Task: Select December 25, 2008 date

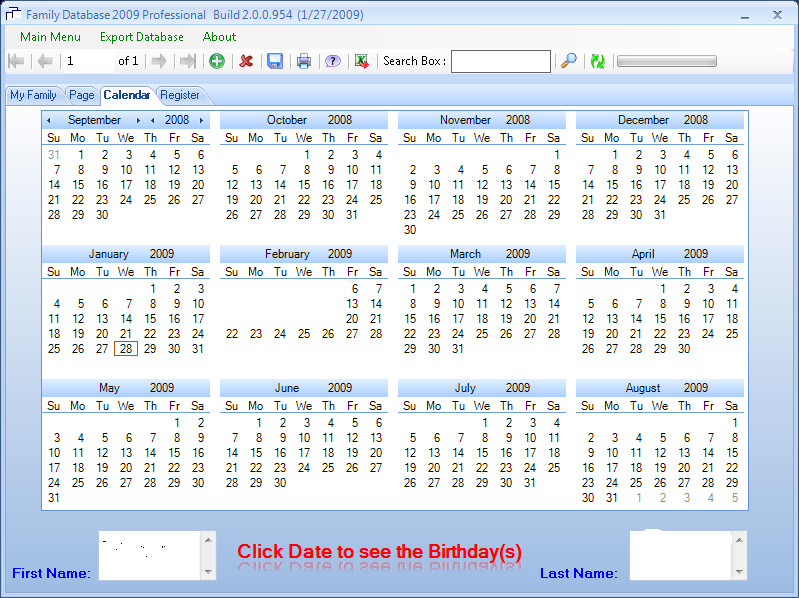Action: (x=684, y=200)
